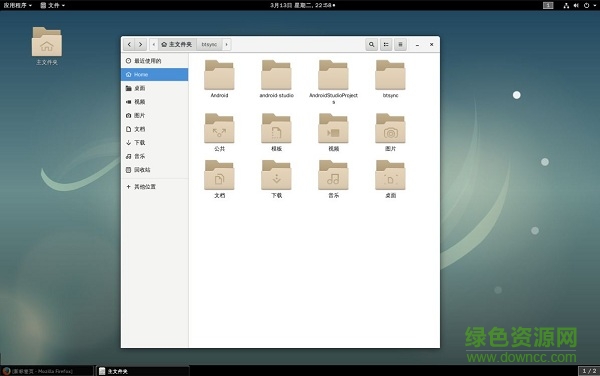Open 音乐 in the sidebar
Screen dimensions: 600x376
click(x=155, y=156)
